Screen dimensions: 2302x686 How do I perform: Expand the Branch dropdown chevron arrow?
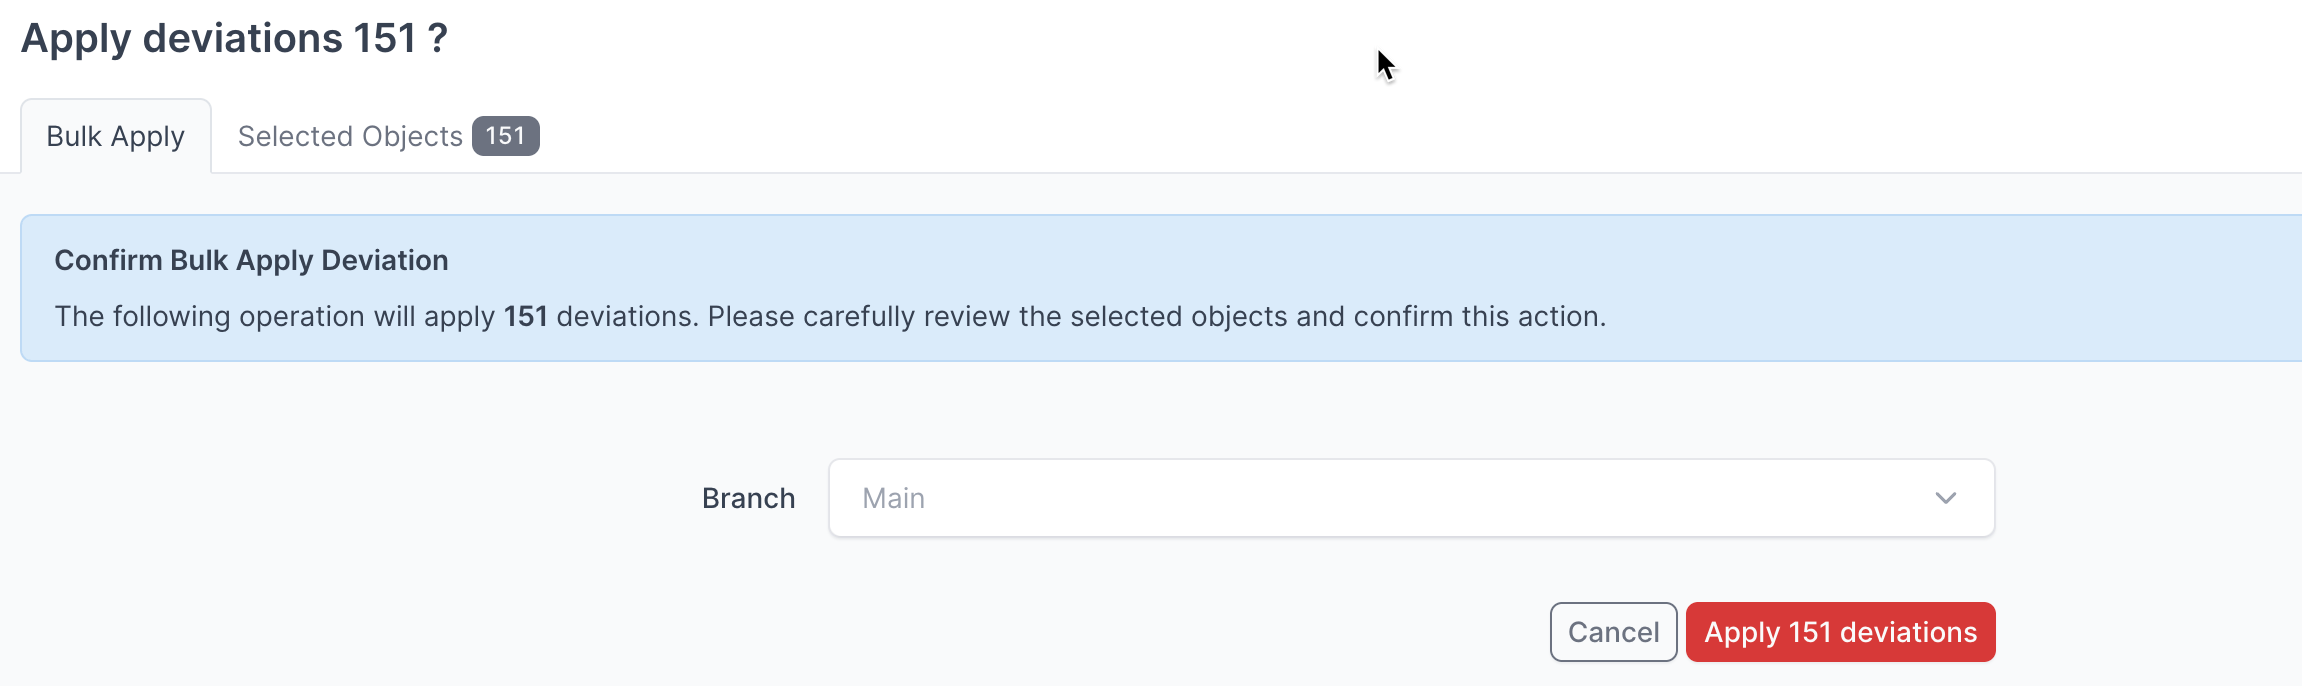pyautogui.click(x=1945, y=498)
